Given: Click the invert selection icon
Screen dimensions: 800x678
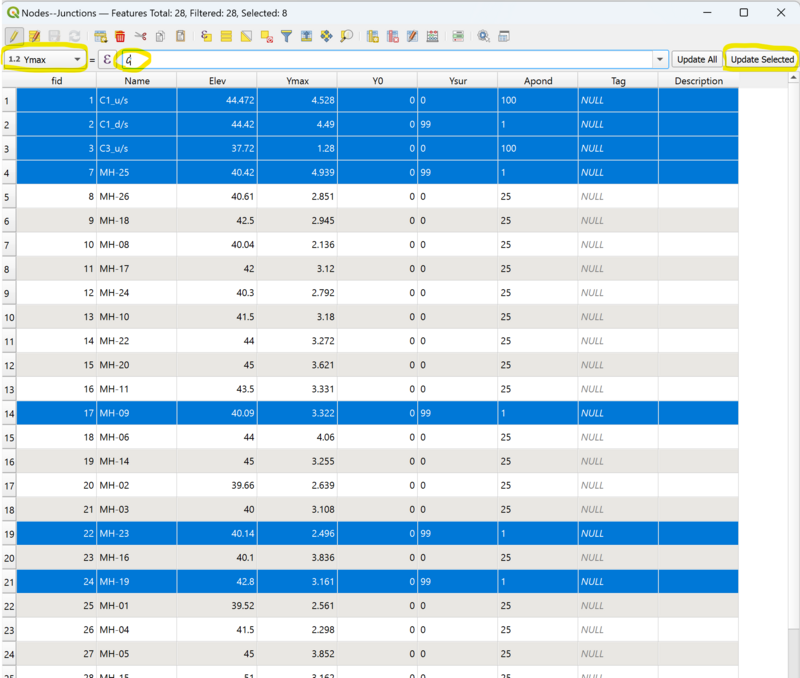Looking at the screenshot, I should [x=246, y=36].
